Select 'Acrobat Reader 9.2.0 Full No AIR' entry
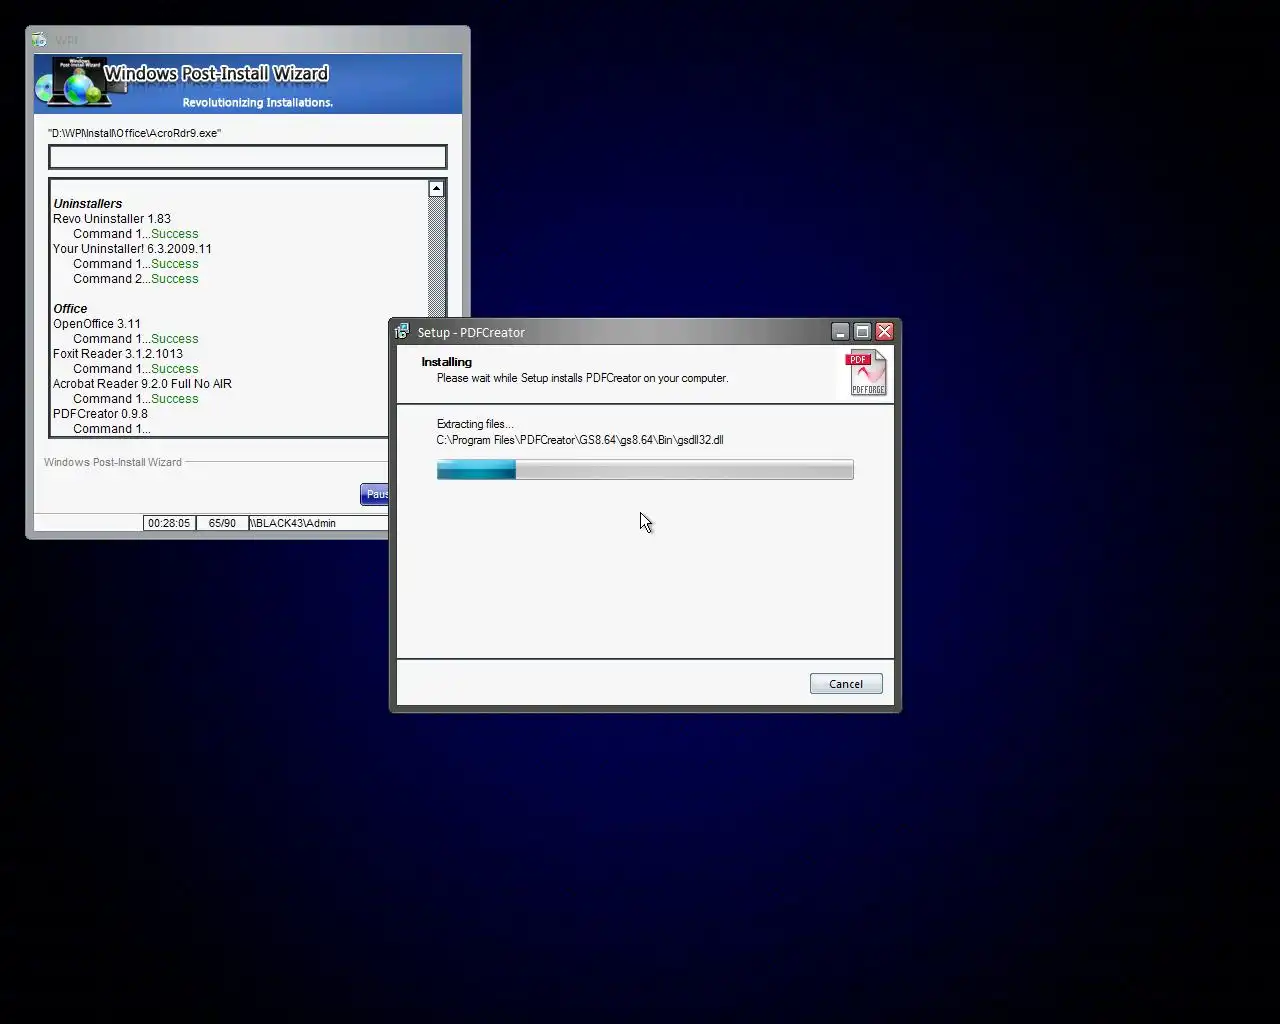 [x=142, y=384]
